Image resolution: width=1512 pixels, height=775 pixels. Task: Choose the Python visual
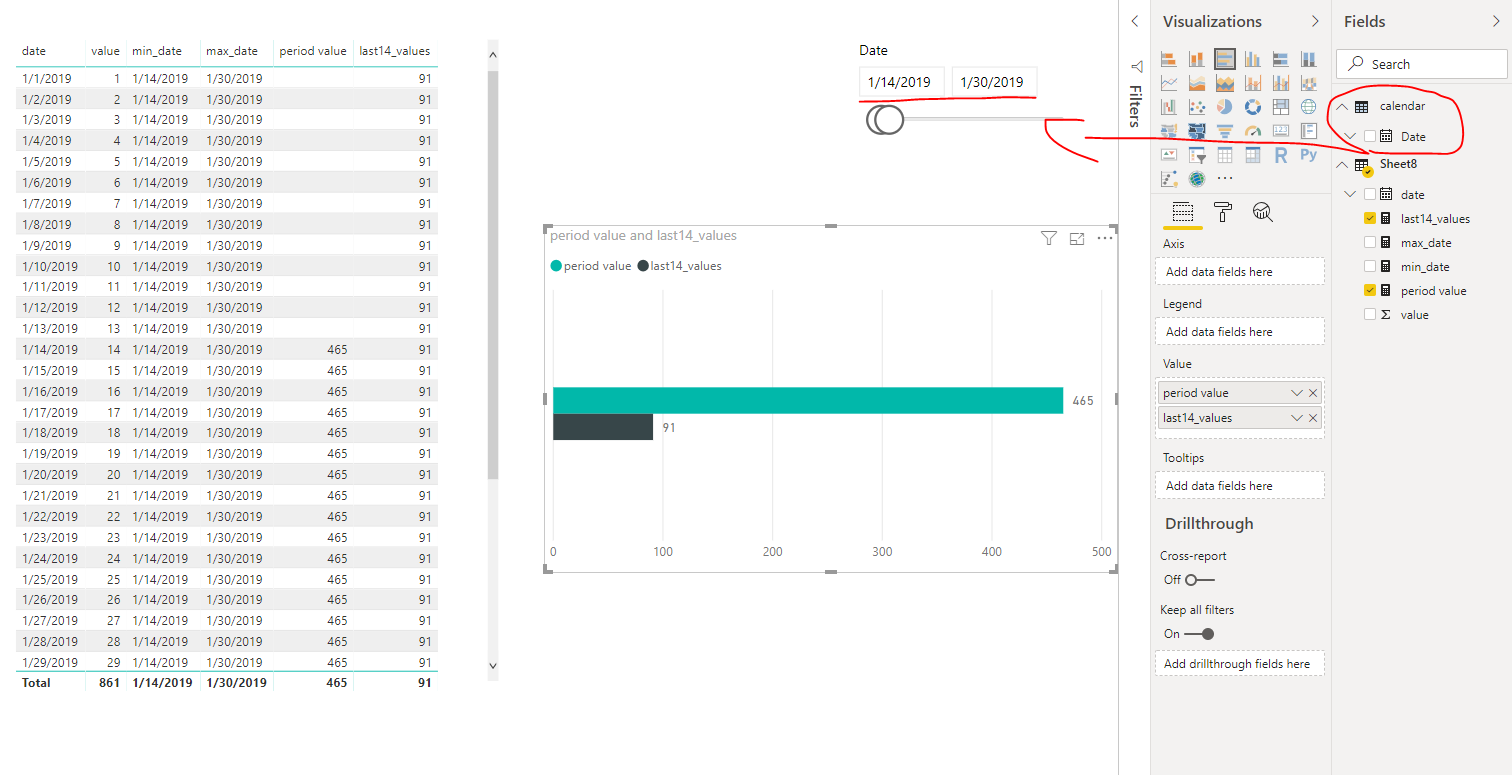[1309, 155]
